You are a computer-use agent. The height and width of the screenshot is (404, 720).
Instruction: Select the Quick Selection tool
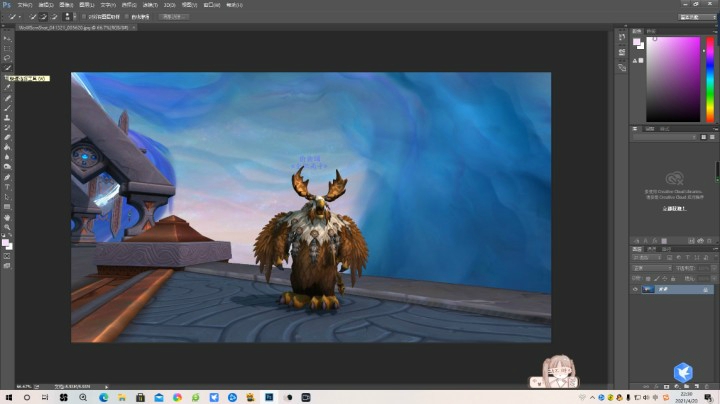click(7, 68)
